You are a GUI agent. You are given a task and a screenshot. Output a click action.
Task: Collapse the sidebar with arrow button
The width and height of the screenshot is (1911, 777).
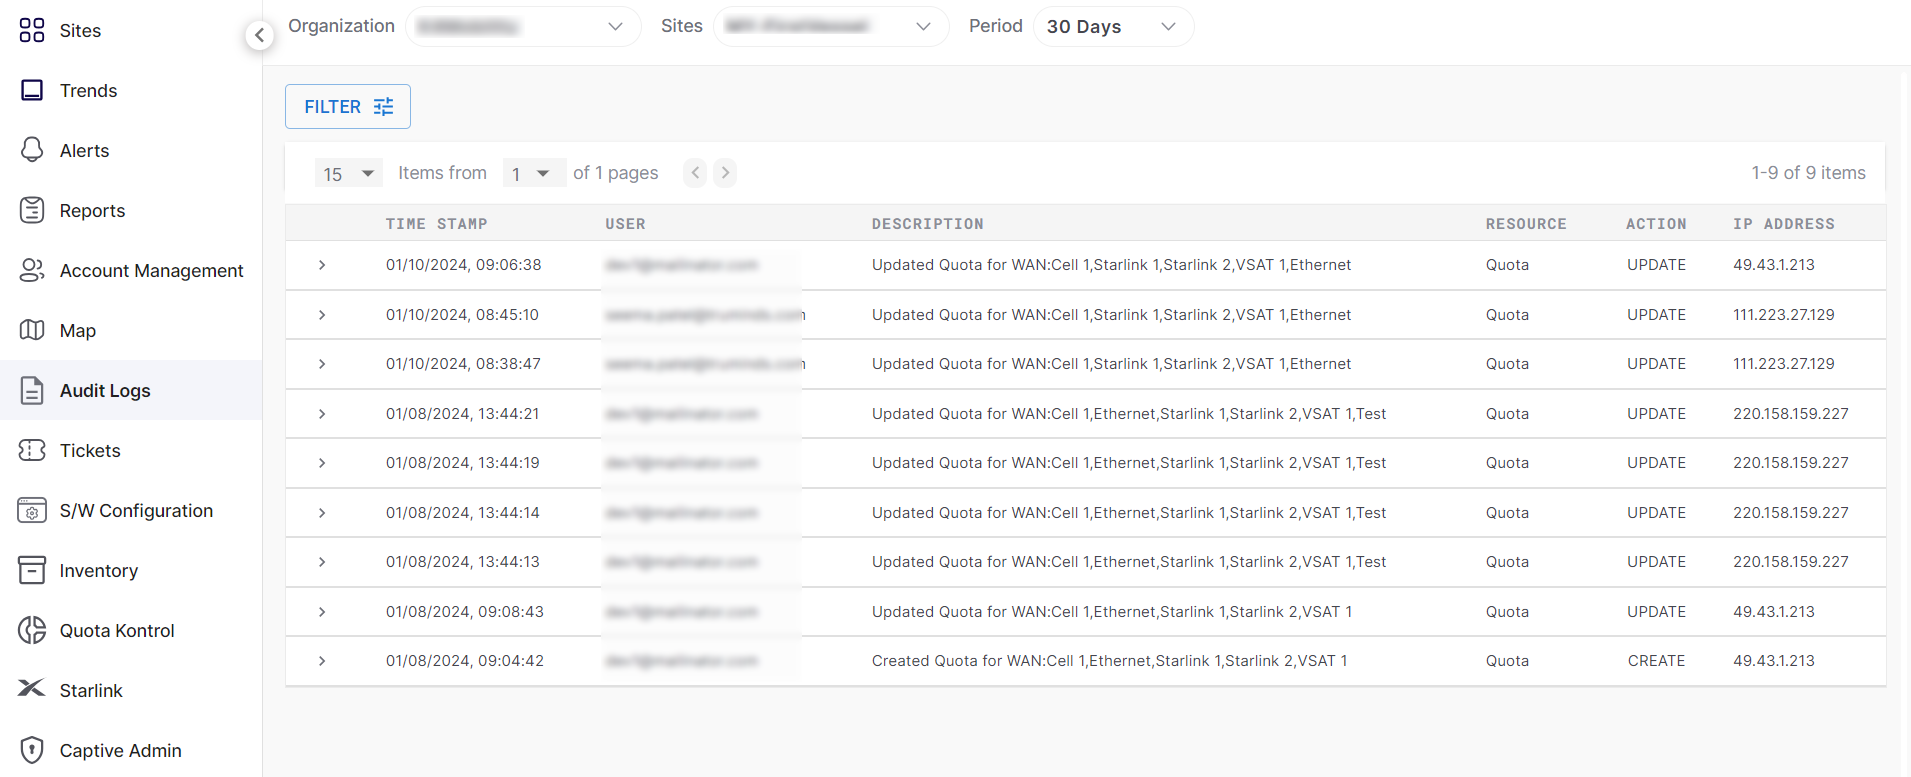click(x=259, y=36)
